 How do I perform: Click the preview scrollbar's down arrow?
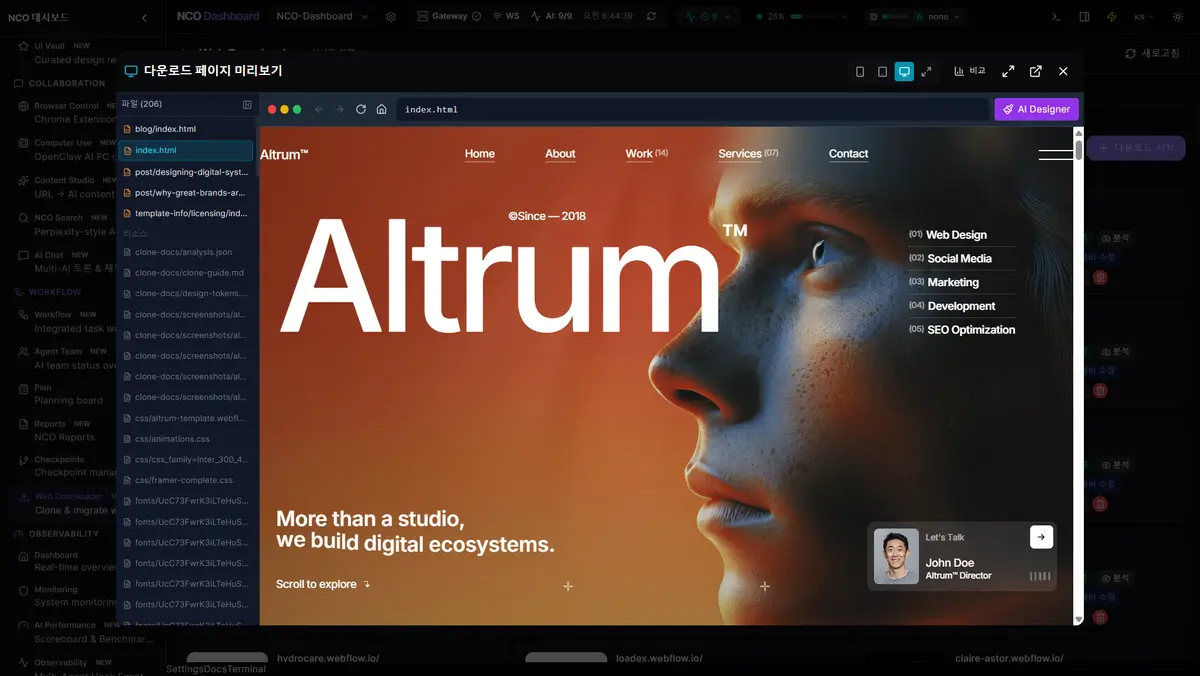(x=1078, y=619)
